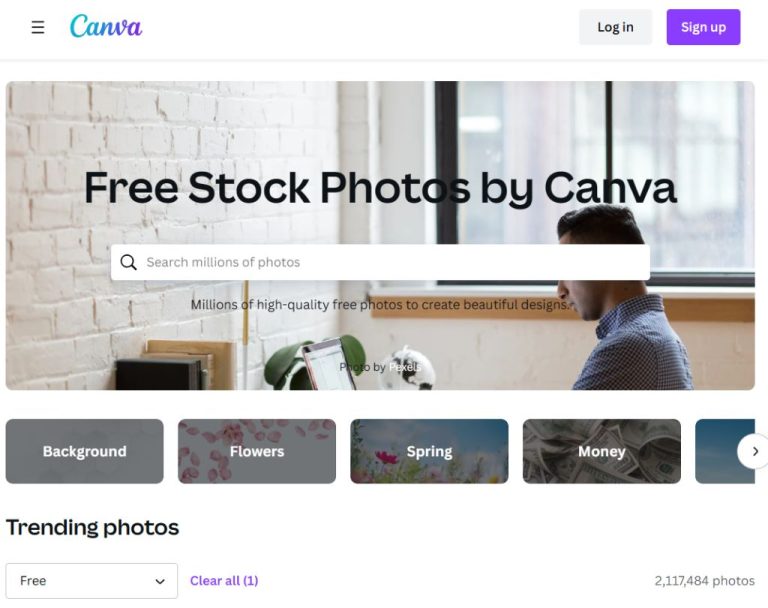Viewport: 768px width, 608px height.
Task: Click the Canva logo
Action: 106,26
